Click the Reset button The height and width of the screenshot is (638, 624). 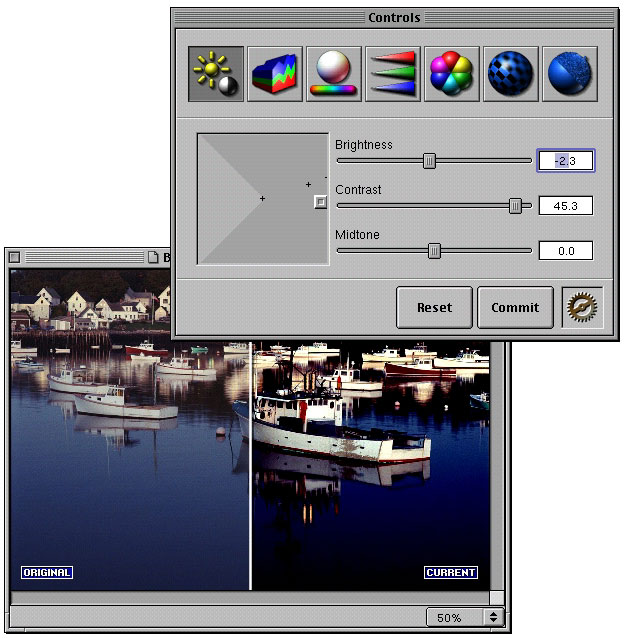(434, 308)
